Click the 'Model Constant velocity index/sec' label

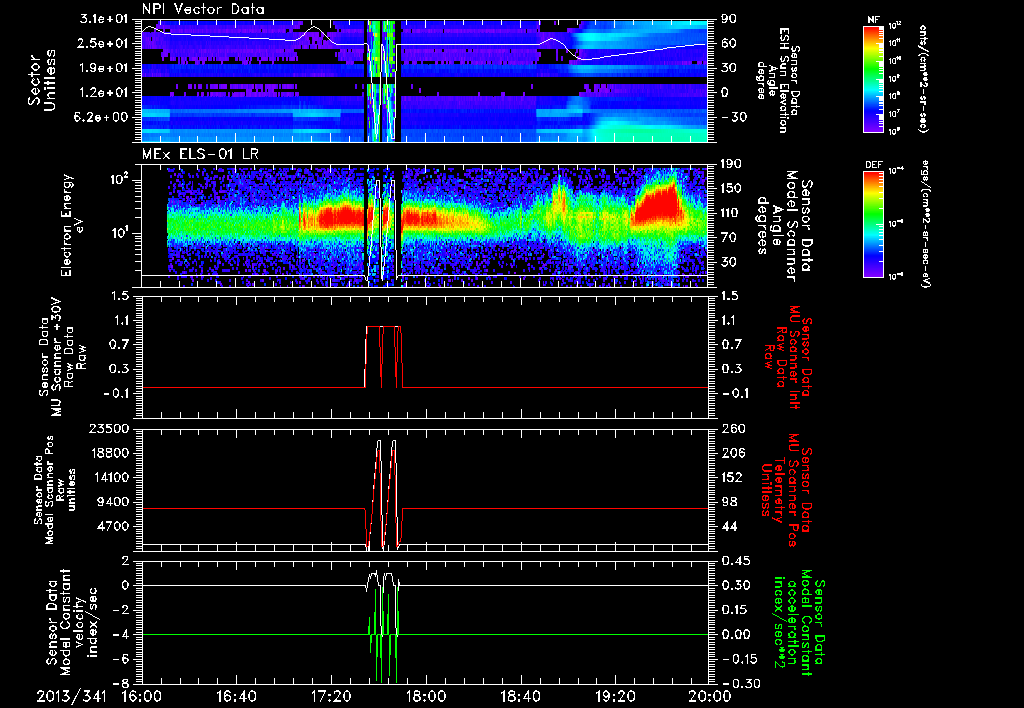[x=71, y=622]
